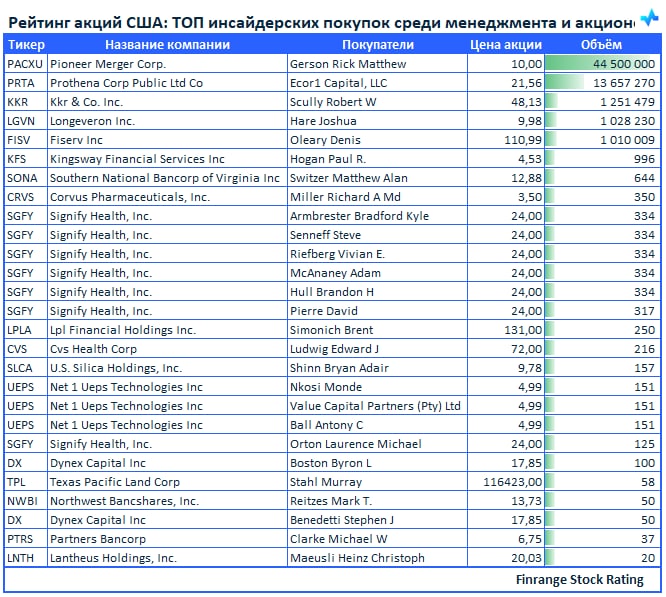666x597 pixels.
Task: Click buyer 'Armbrester Bradford Kyle'
Action: [359, 216]
